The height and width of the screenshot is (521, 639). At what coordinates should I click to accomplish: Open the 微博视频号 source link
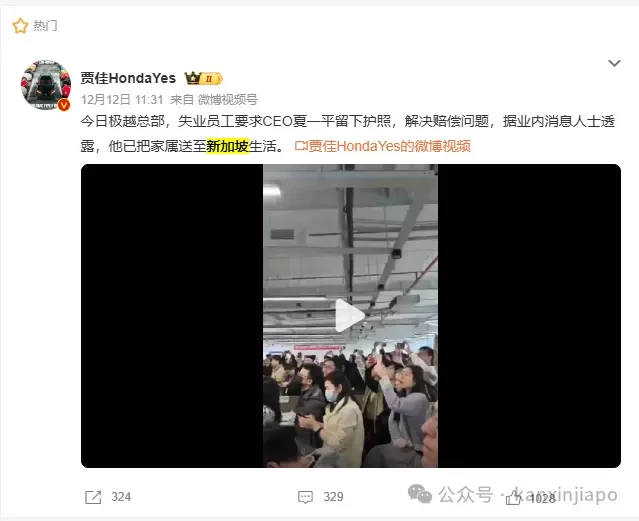(227, 99)
